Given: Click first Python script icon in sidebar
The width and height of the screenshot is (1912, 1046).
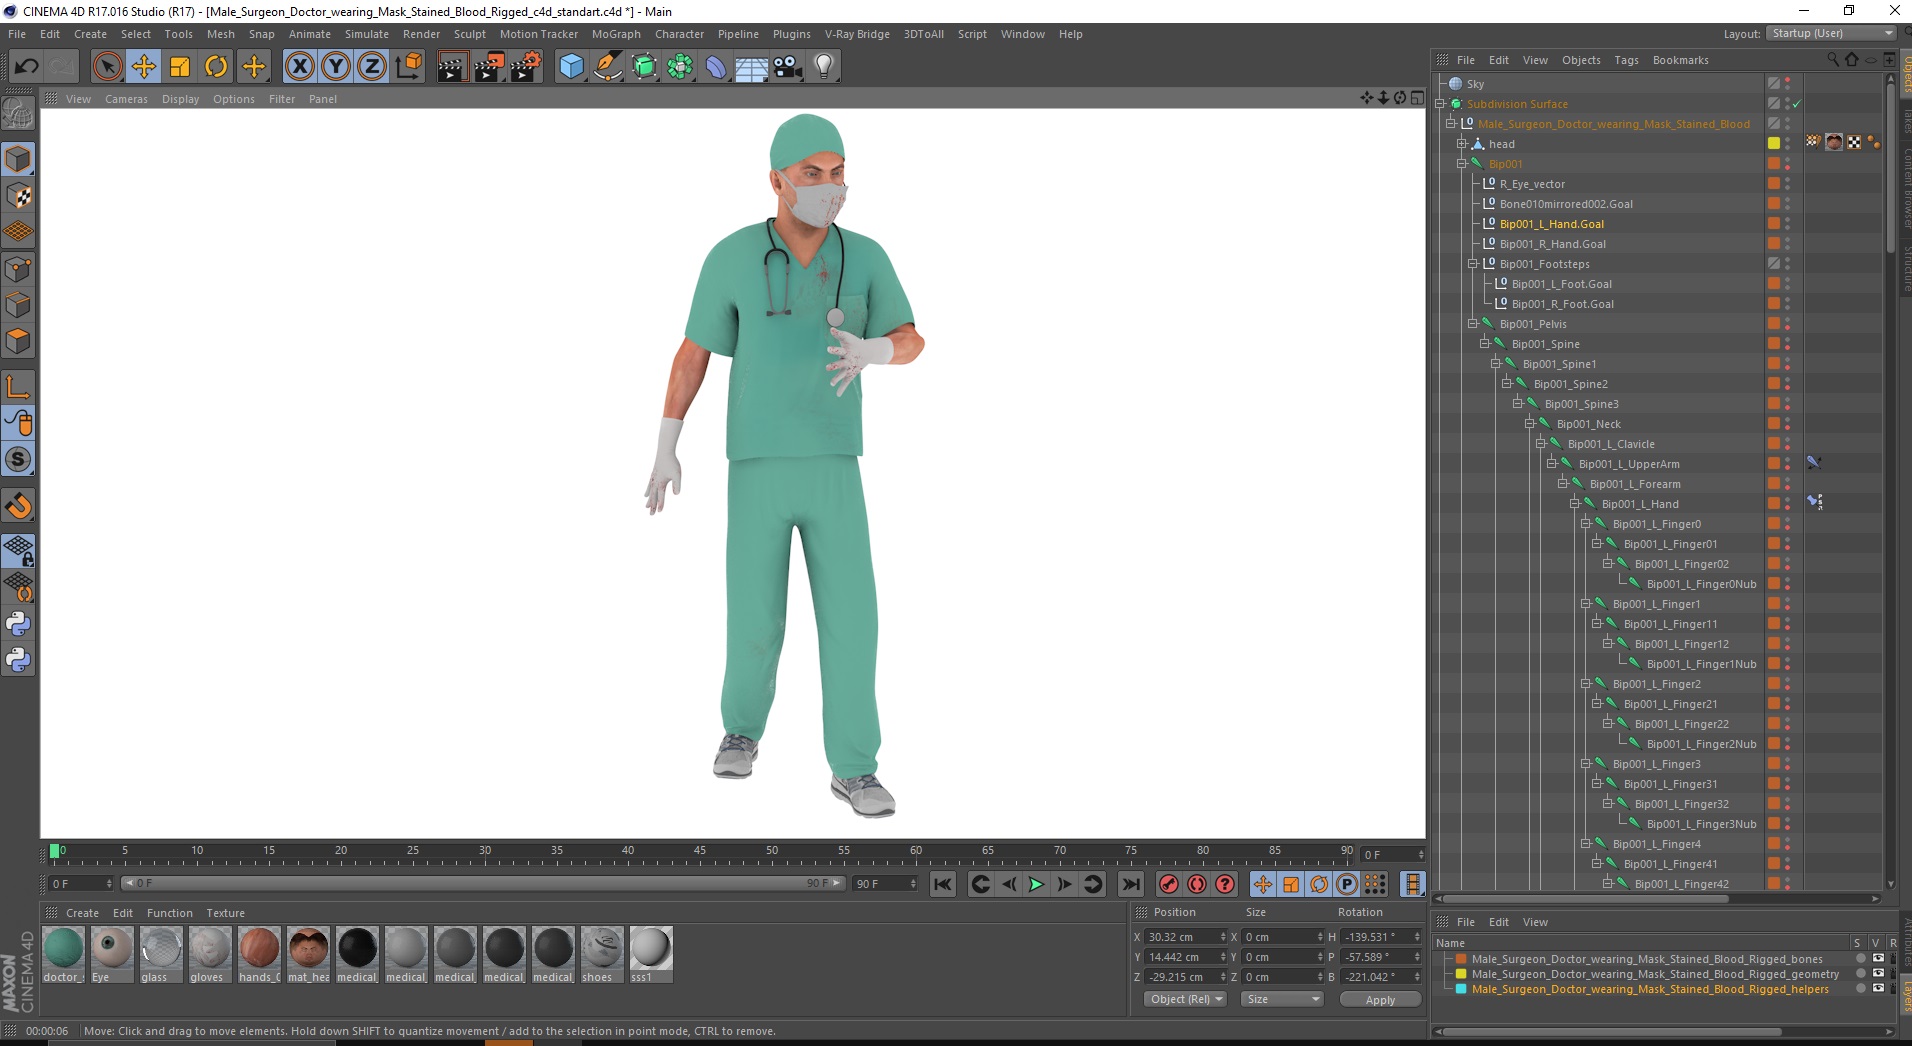Looking at the screenshot, I should pos(18,624).
